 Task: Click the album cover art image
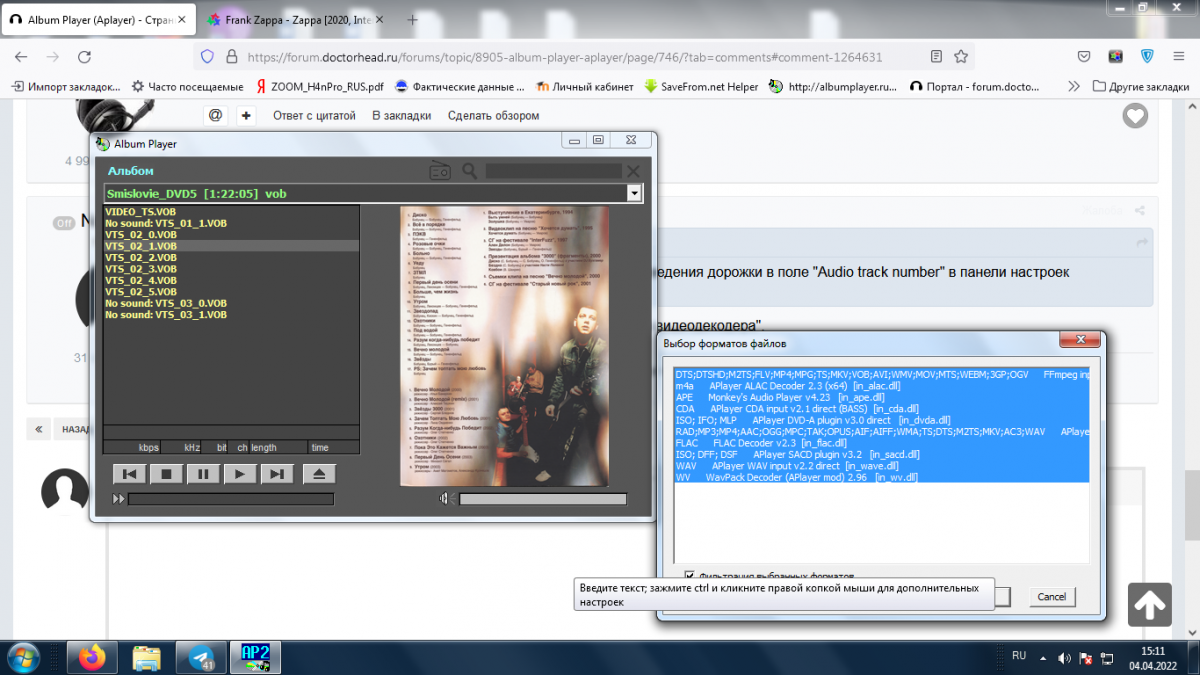(504, 346)
